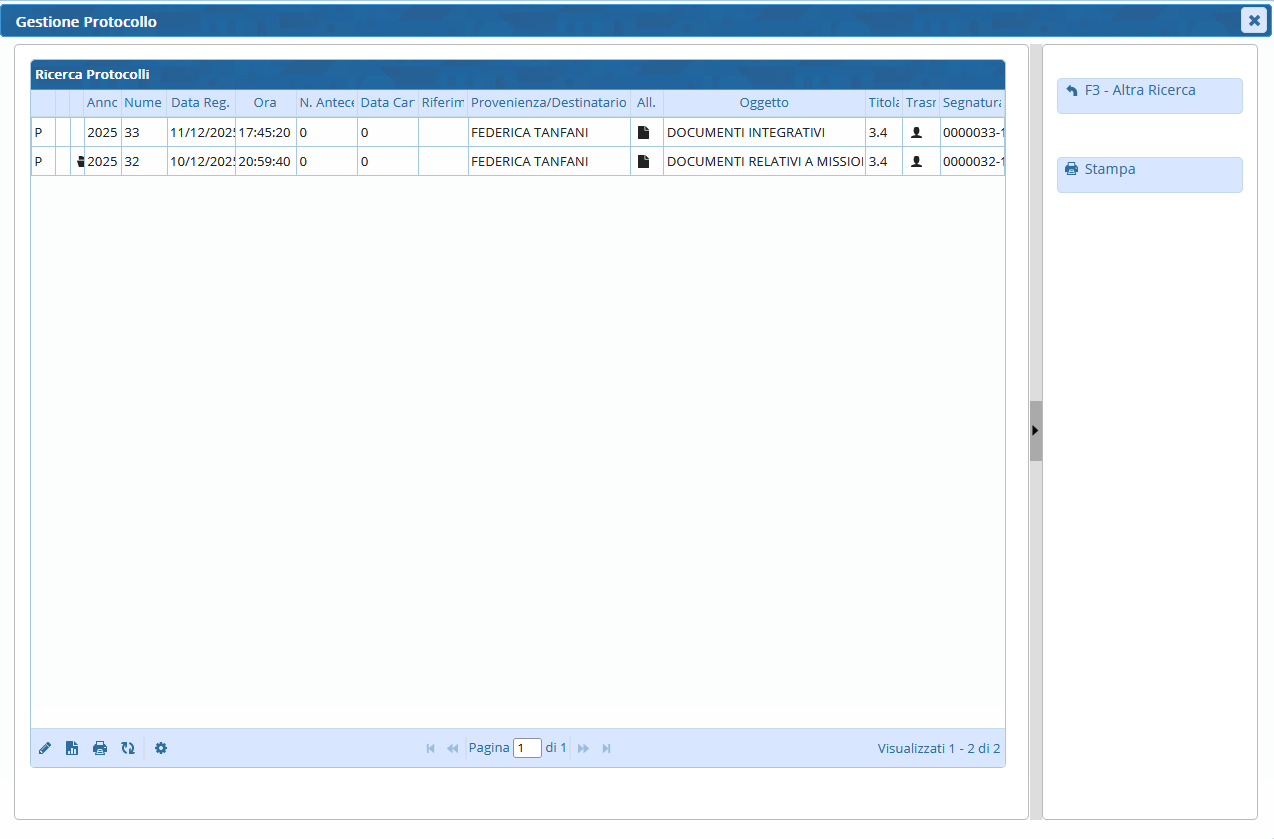
Task: Click the page number input field
Action: pyautogui.click(x=527, y=748)
